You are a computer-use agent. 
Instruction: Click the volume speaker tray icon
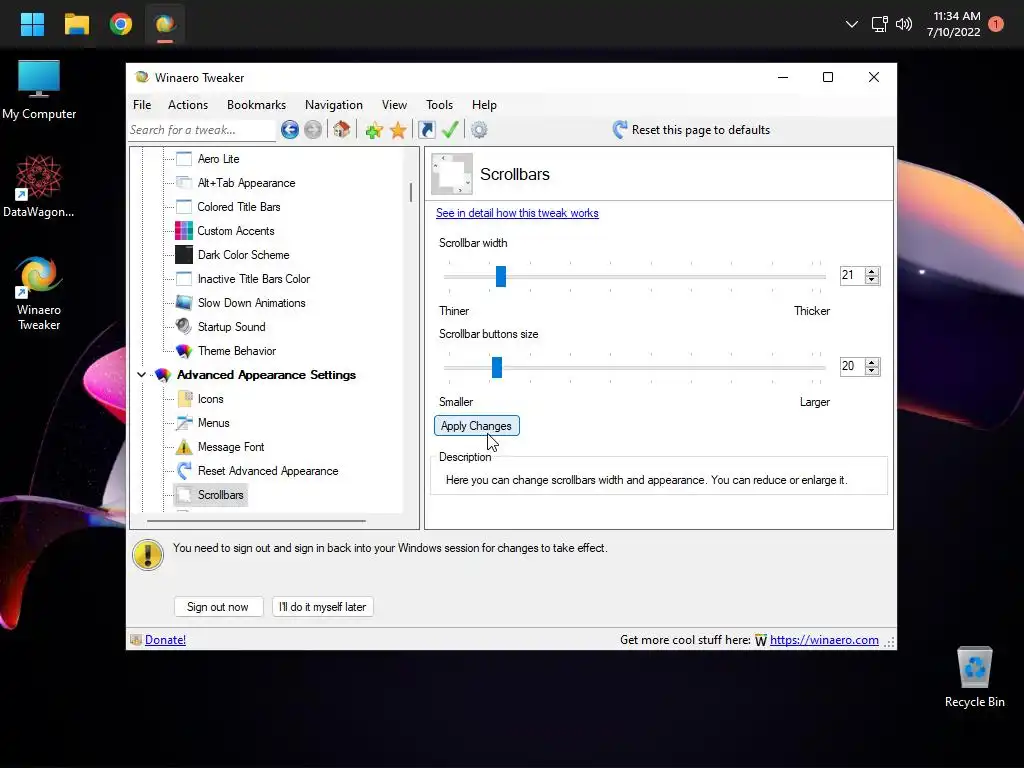point(904,24)
